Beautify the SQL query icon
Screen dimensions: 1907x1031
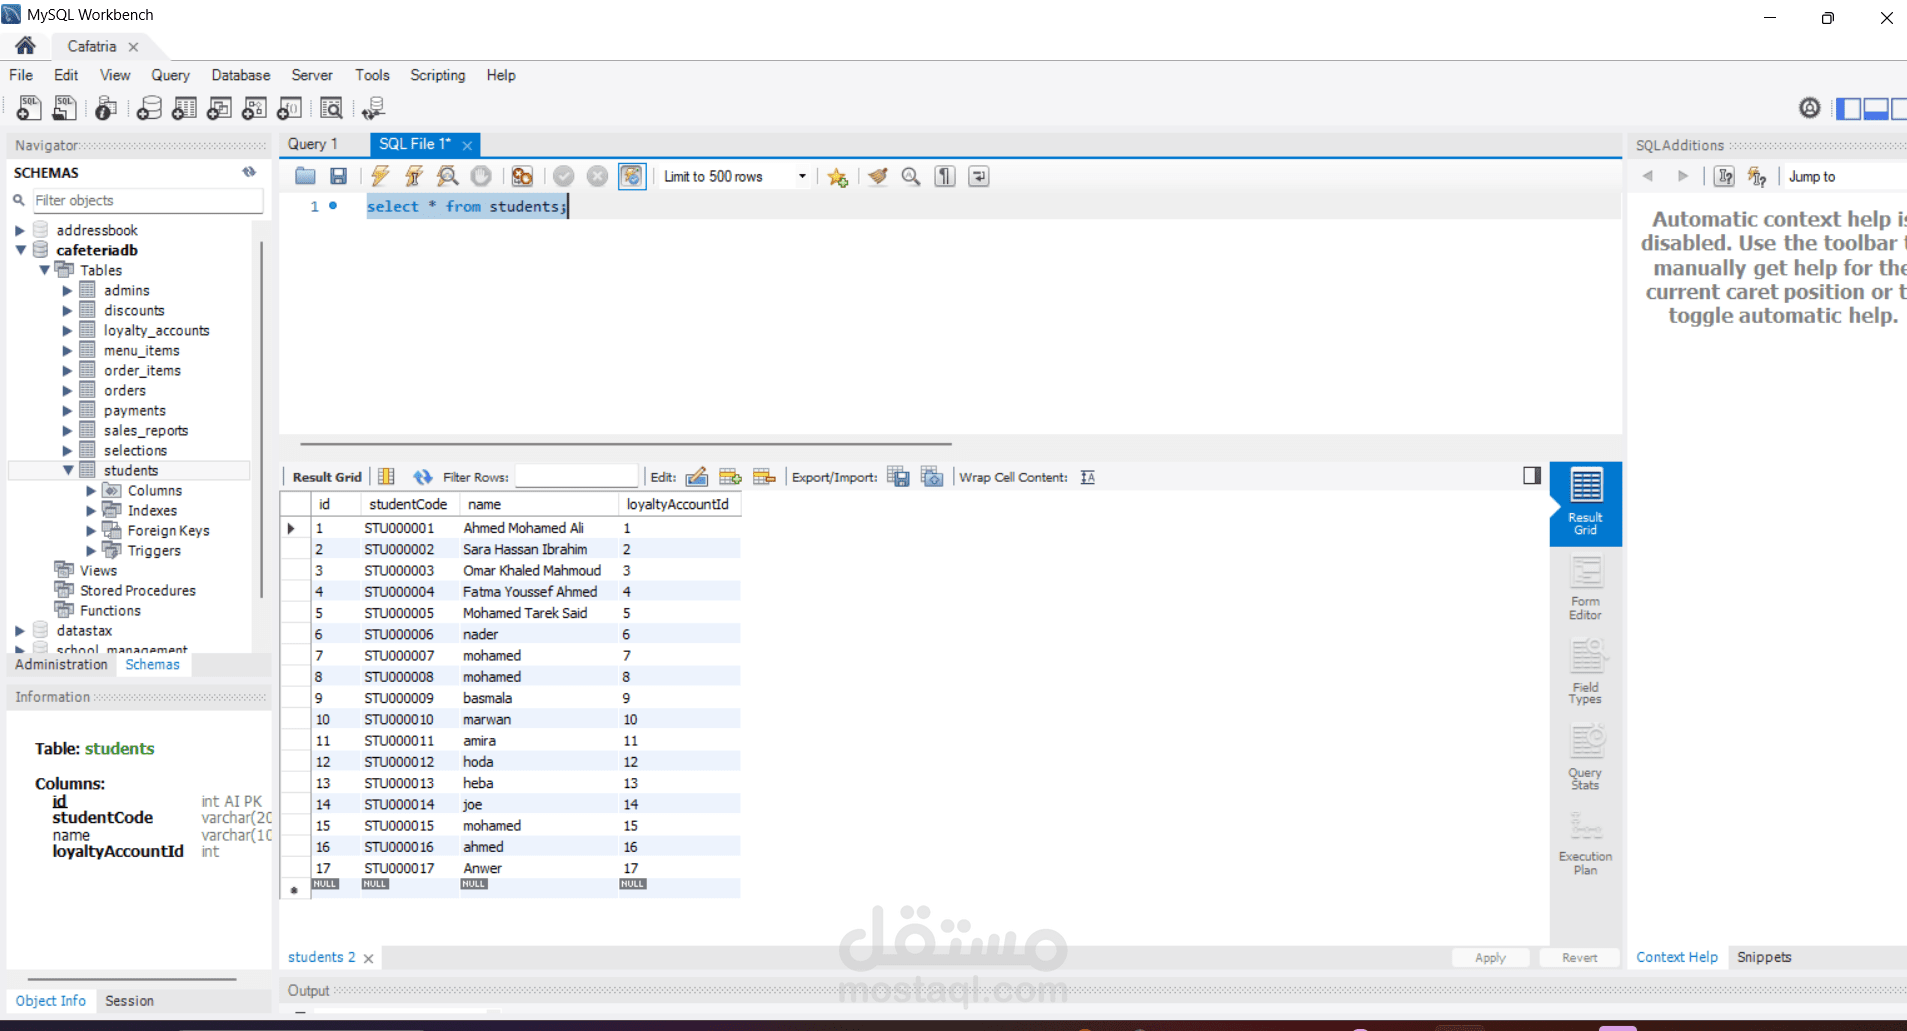[x=878, y=176]
